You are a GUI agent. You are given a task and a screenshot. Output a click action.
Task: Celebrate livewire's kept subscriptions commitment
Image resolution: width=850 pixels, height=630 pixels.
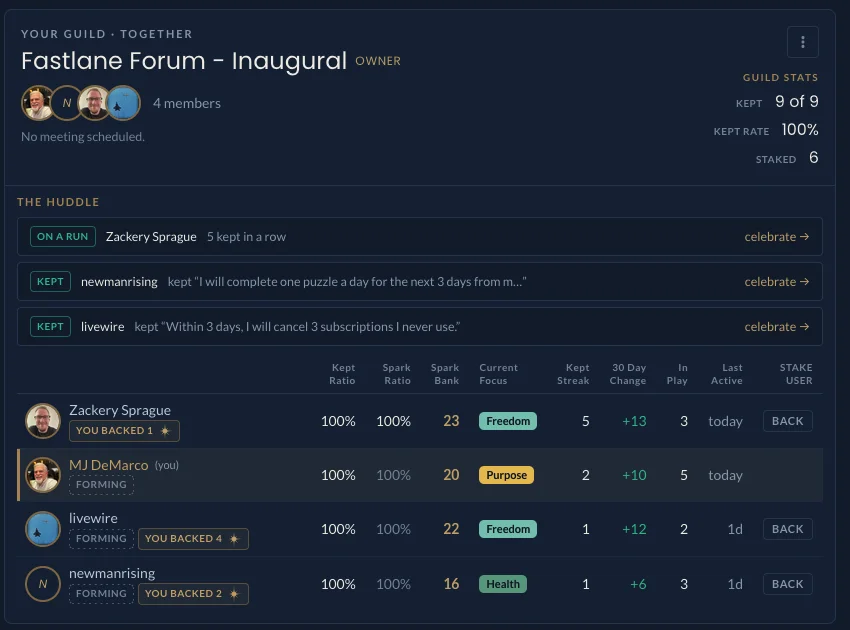point(776,326)
